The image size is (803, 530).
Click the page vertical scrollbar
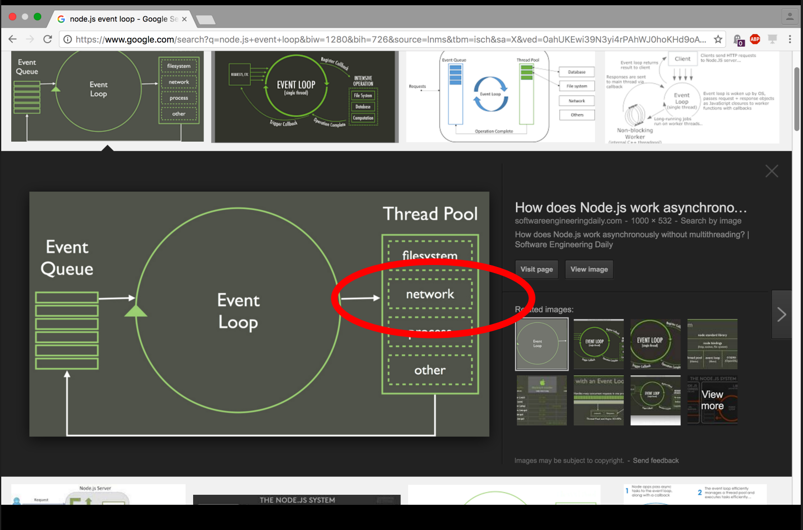pyautogui.click(x=796, y=97)
